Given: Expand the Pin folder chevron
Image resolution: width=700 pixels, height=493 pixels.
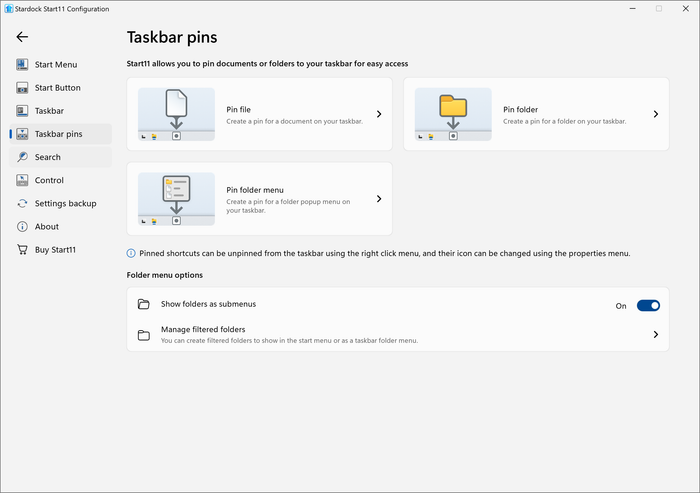Looking at the screenshot, I should click(656, 114).
